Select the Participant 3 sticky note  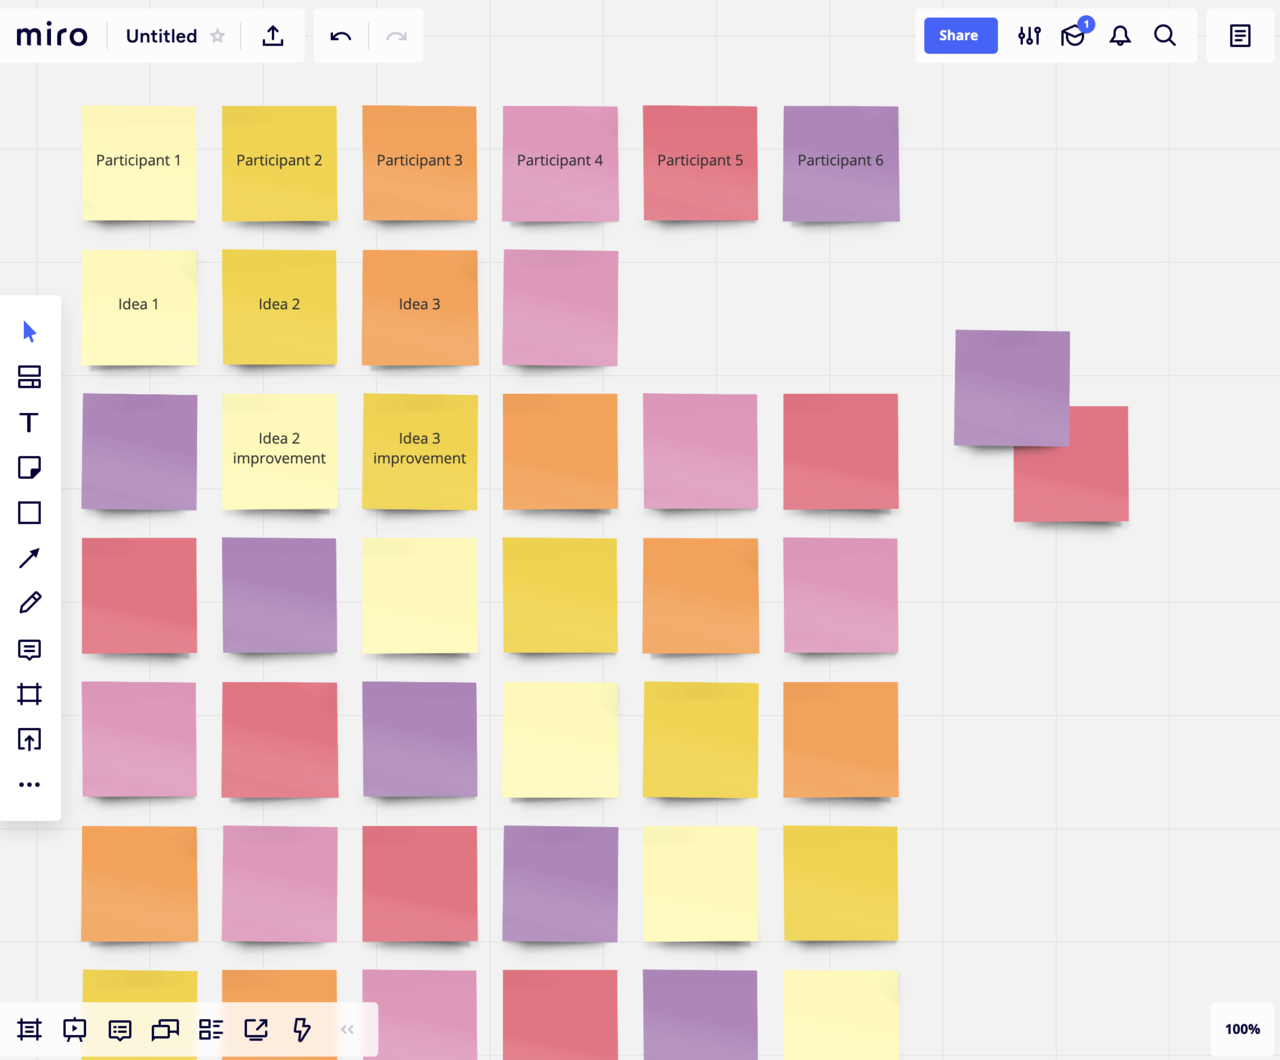(x=420, y=163)
